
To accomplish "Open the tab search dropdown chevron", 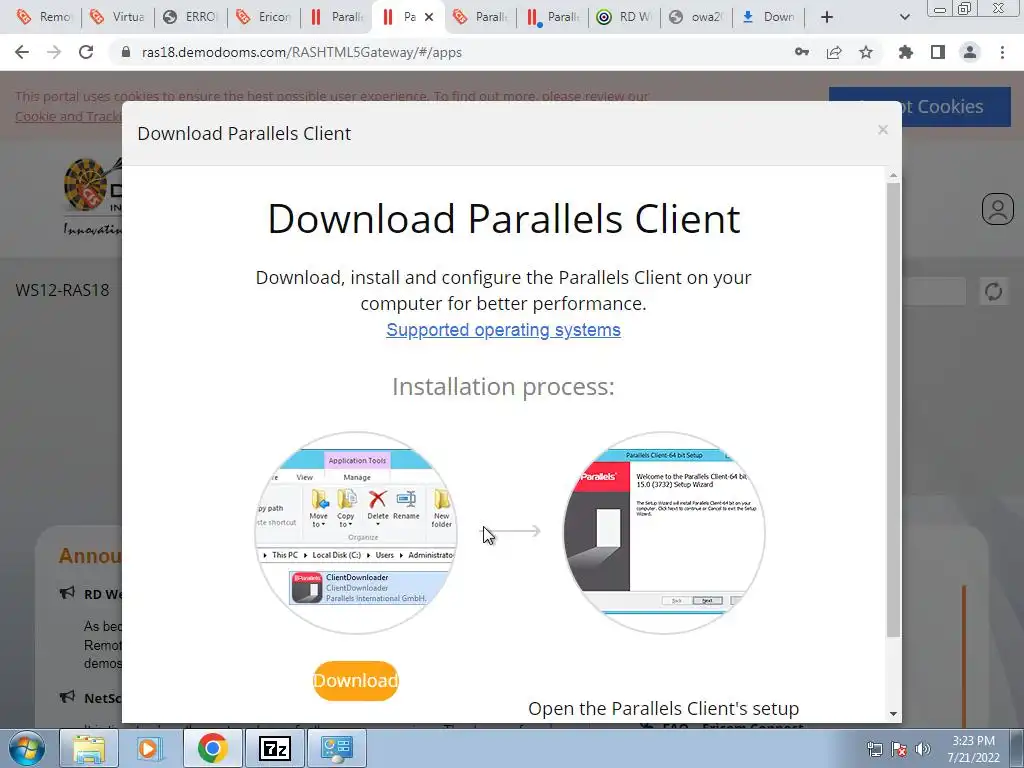I will pyautogui.click(x=904, y=17).
